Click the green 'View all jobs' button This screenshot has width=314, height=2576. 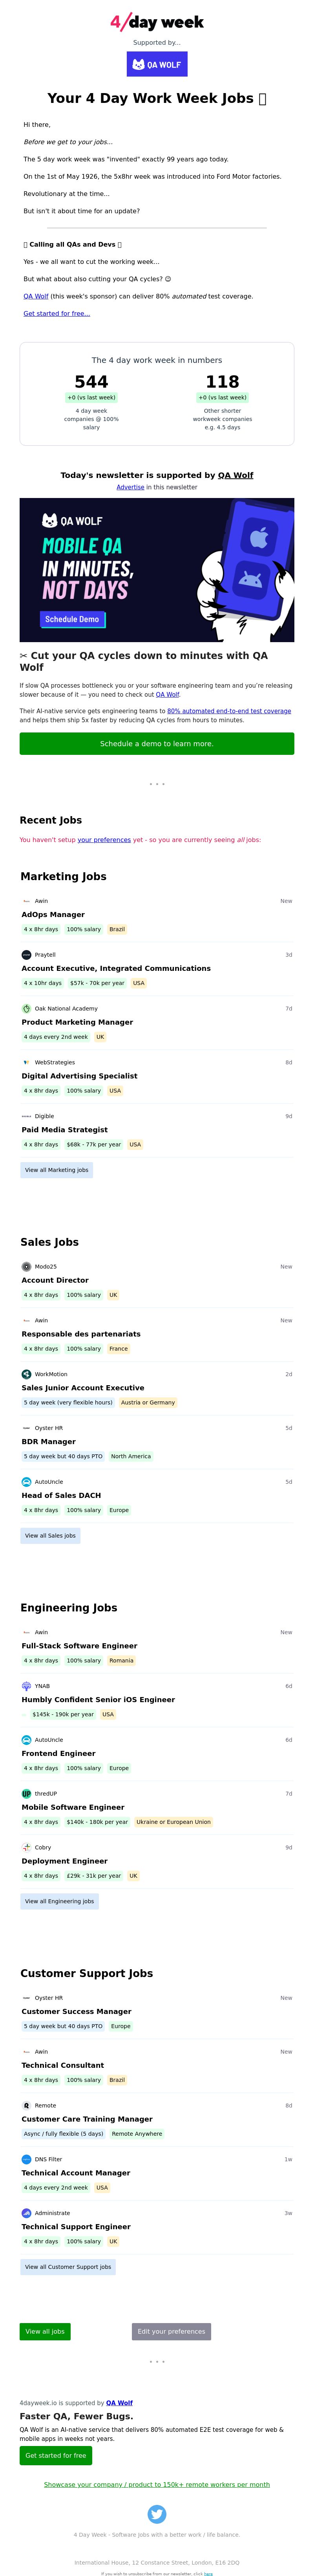point(45,2331)
